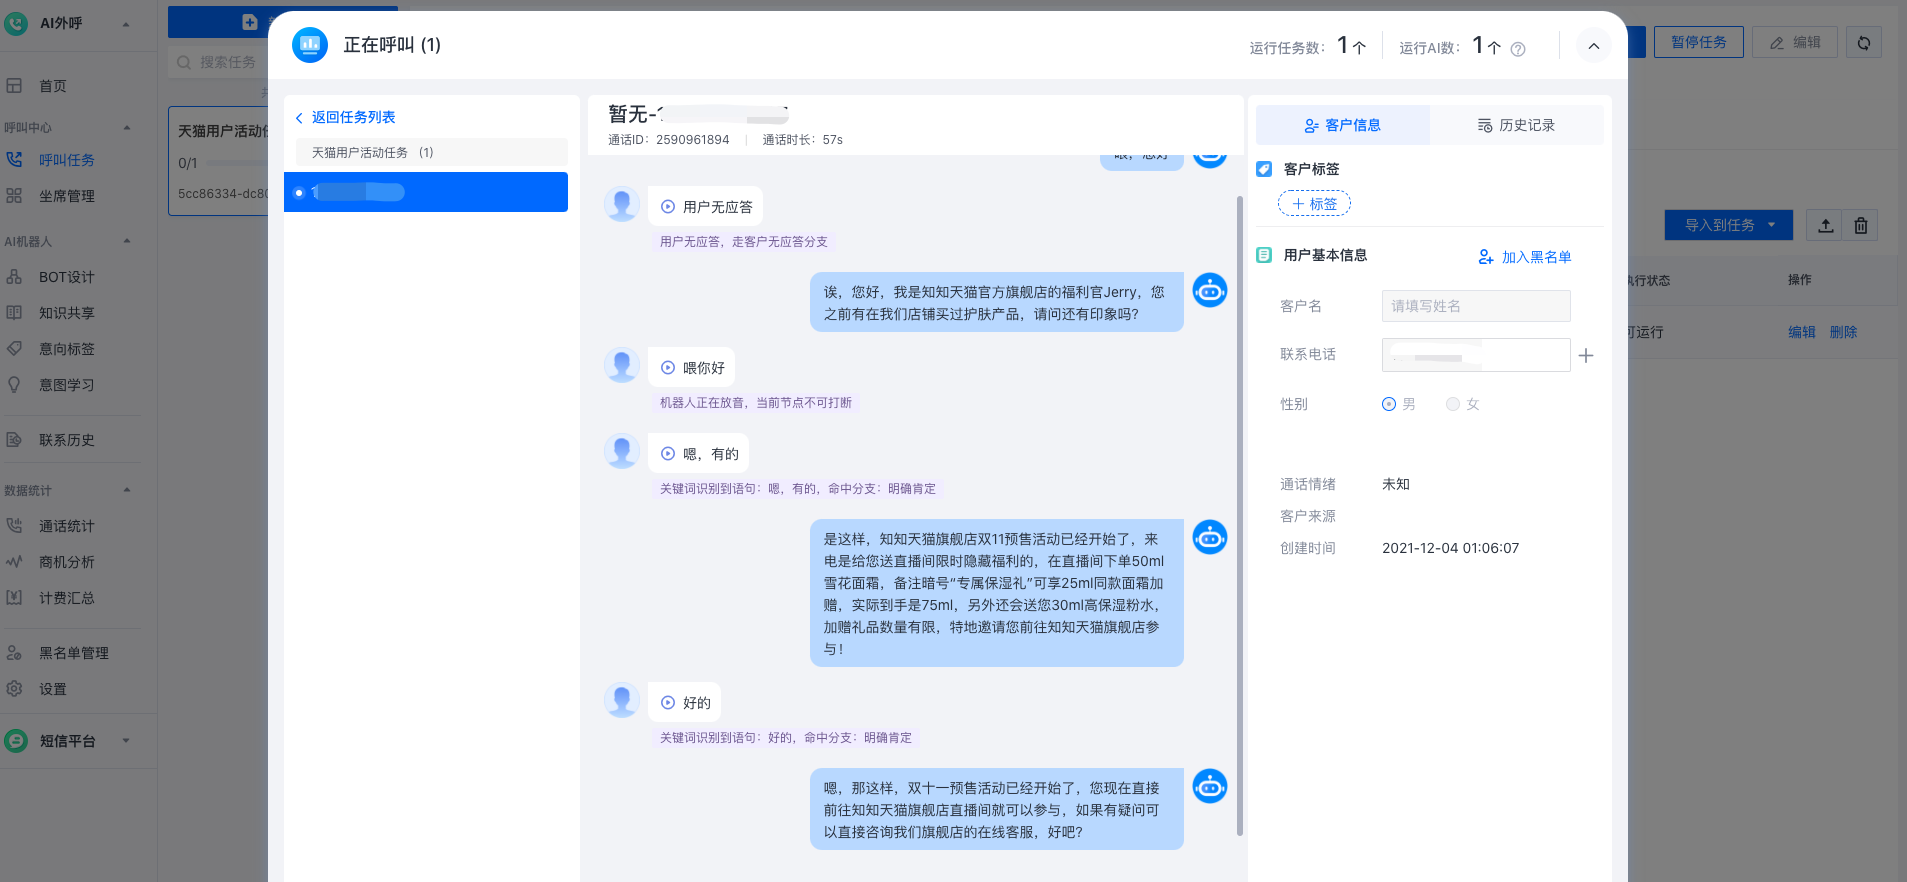Viewport: 1907px width, 882px height.
Task: Expand the AI外呼 product switcher
Action: pos(126,24)
